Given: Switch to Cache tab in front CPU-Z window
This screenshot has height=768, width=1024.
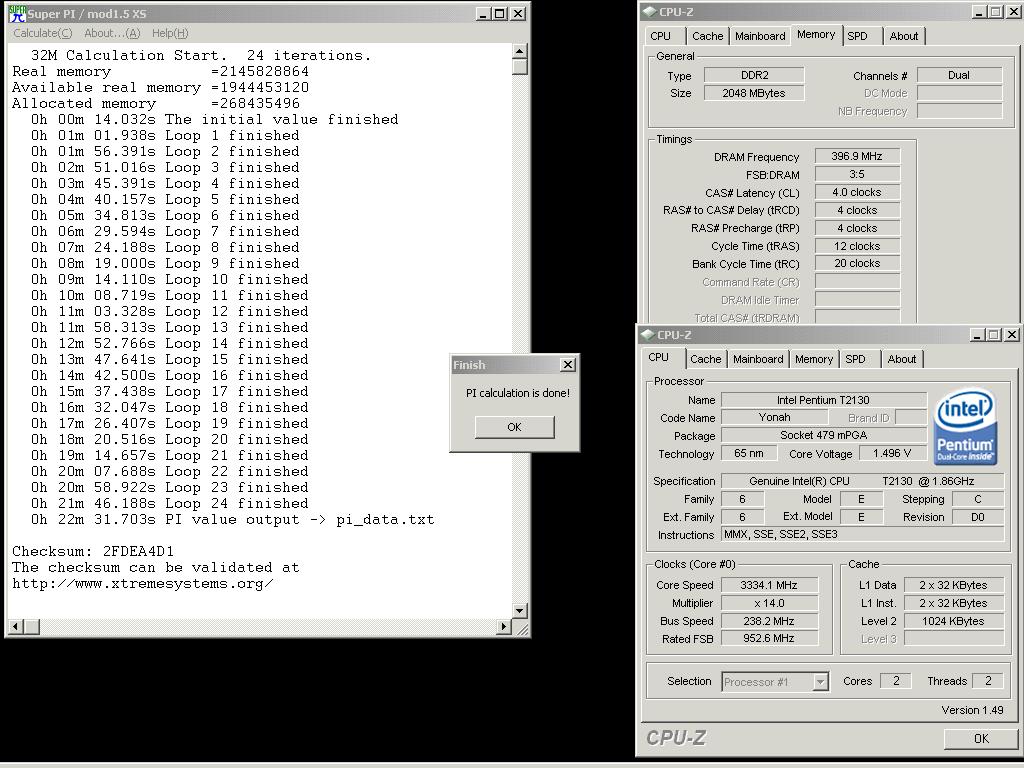Looking at the screenshot, I should pos(705,359).
